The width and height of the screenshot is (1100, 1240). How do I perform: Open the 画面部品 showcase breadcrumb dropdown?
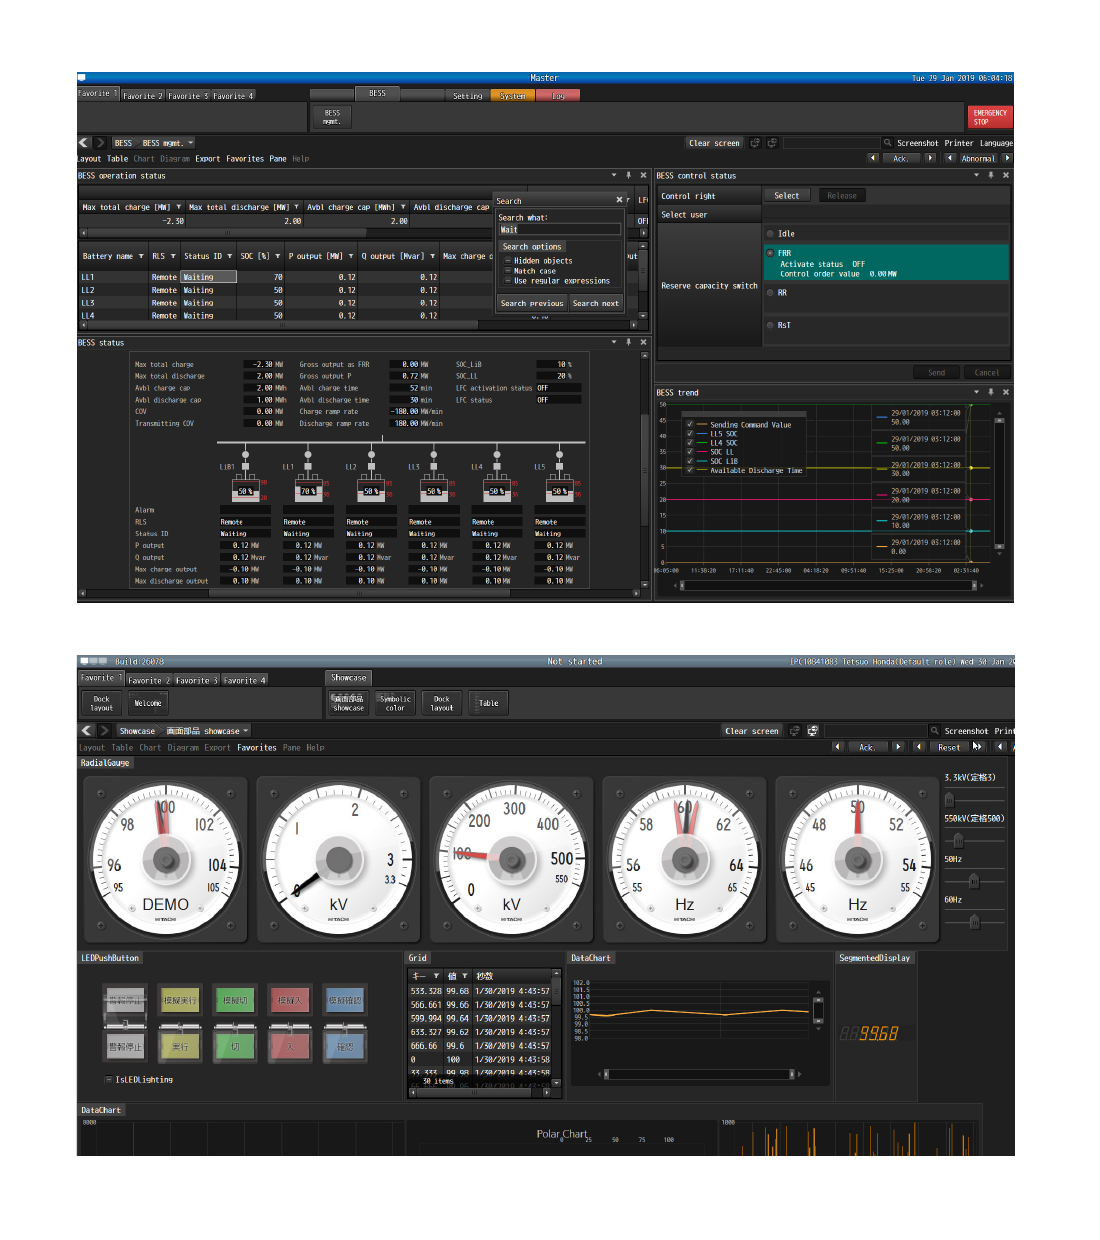[x=246, y=731]
